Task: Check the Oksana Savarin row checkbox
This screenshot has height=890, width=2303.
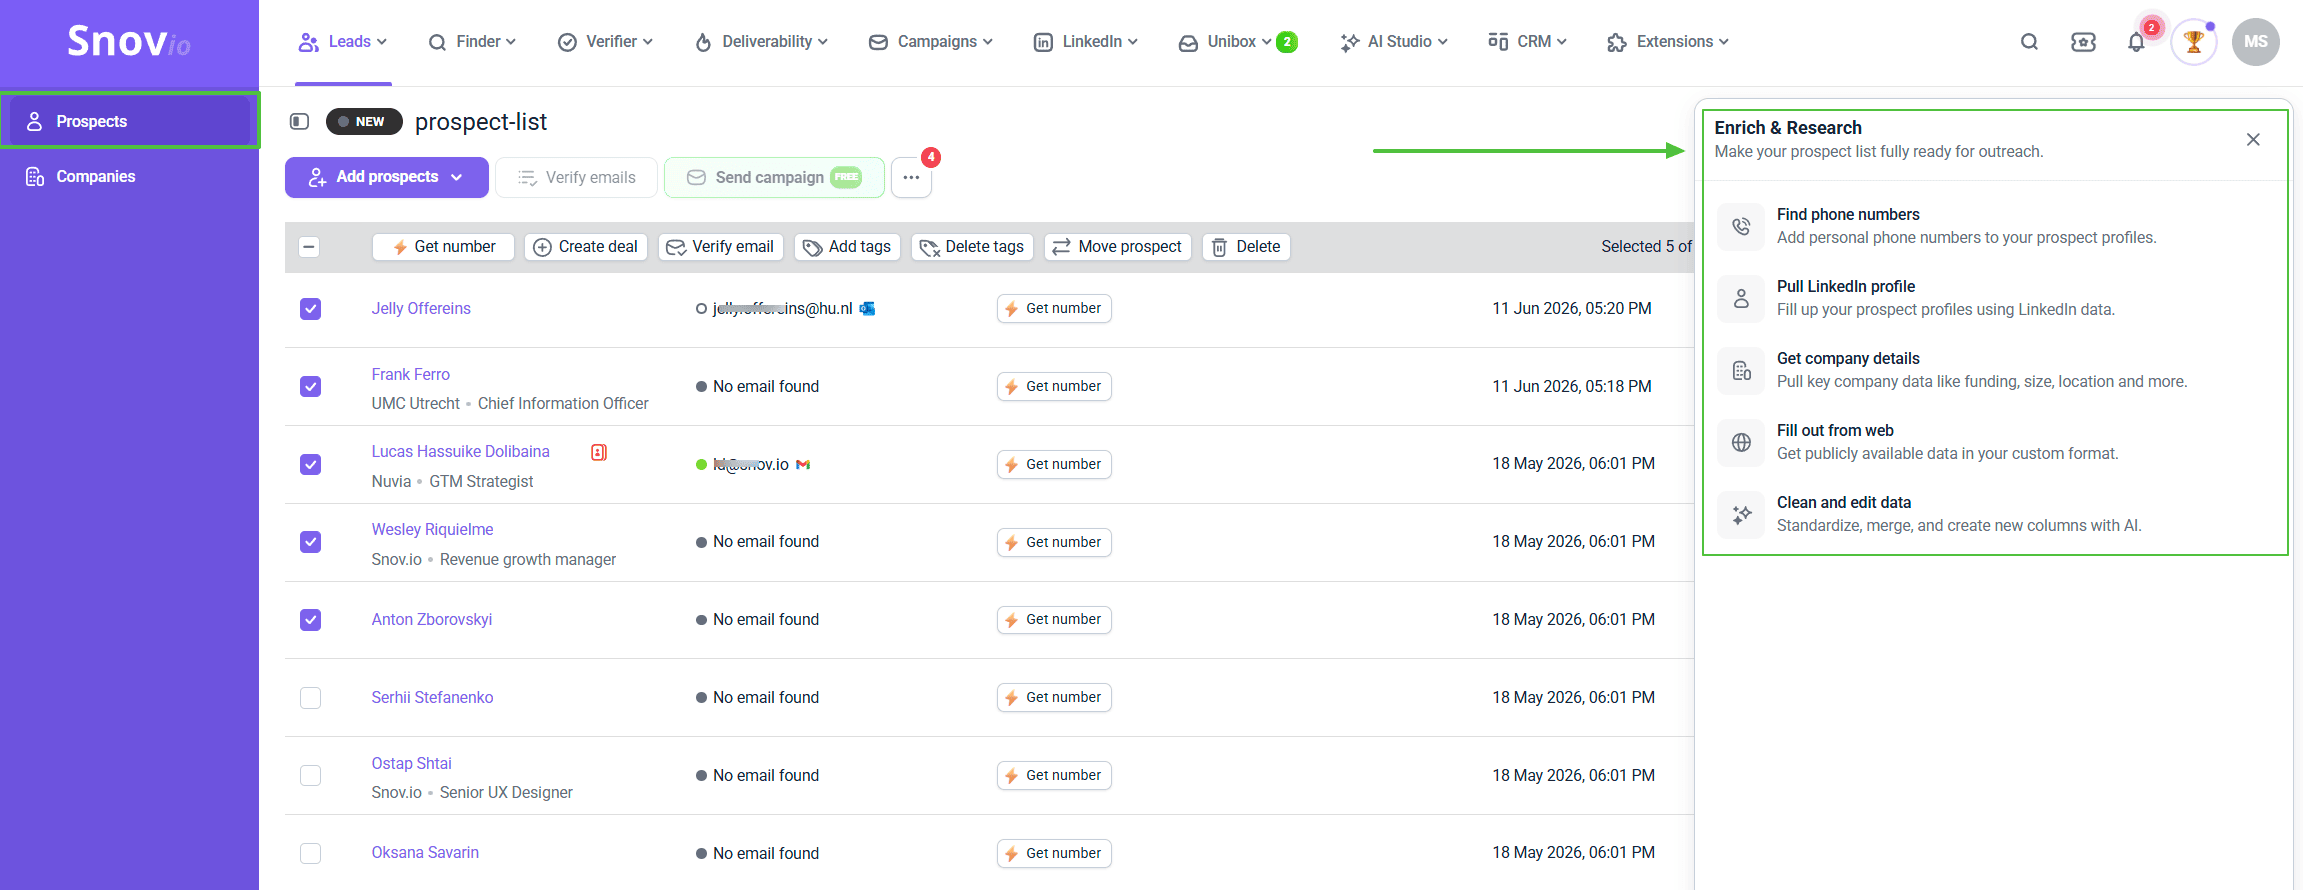Action: [x=311, y=853]
